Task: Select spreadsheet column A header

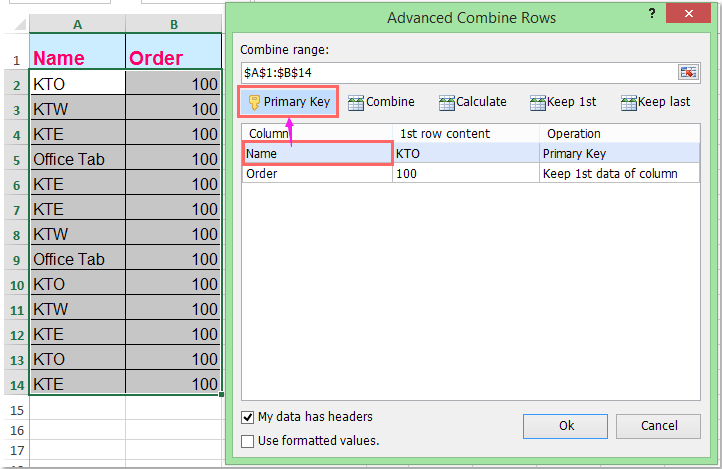Action: (77, 24)
